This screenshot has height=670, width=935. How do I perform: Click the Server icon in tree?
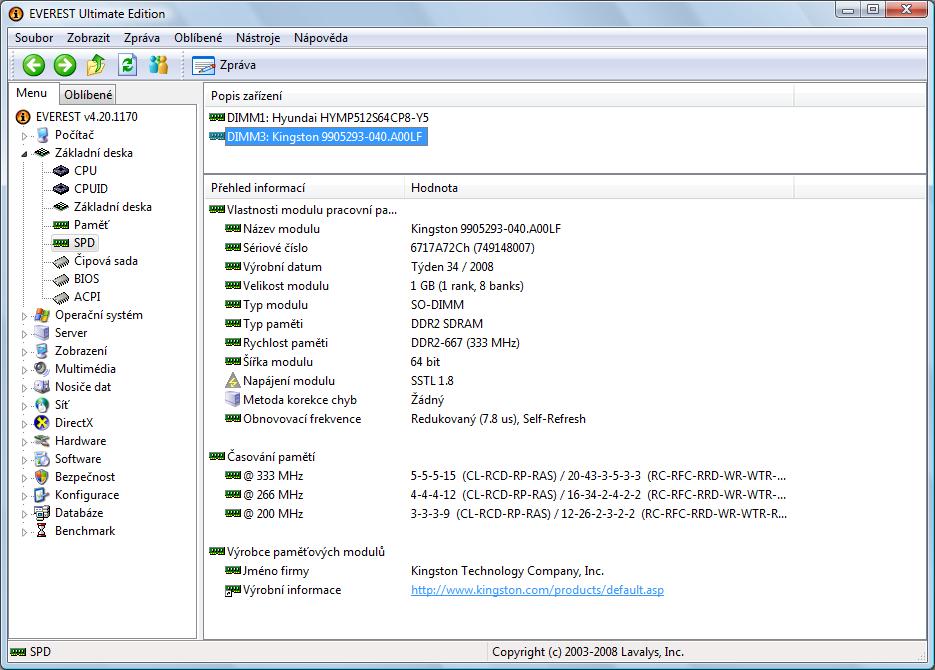pyautogui.click(x=42, y=333)
